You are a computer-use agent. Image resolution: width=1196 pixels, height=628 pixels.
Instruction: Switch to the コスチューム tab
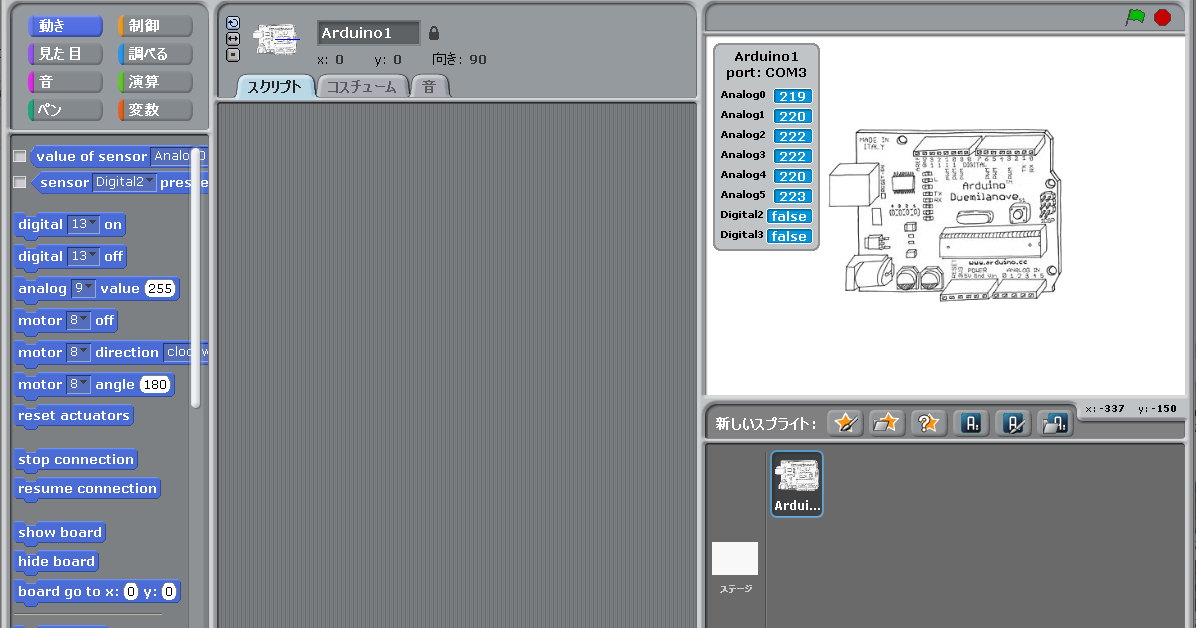362,86
